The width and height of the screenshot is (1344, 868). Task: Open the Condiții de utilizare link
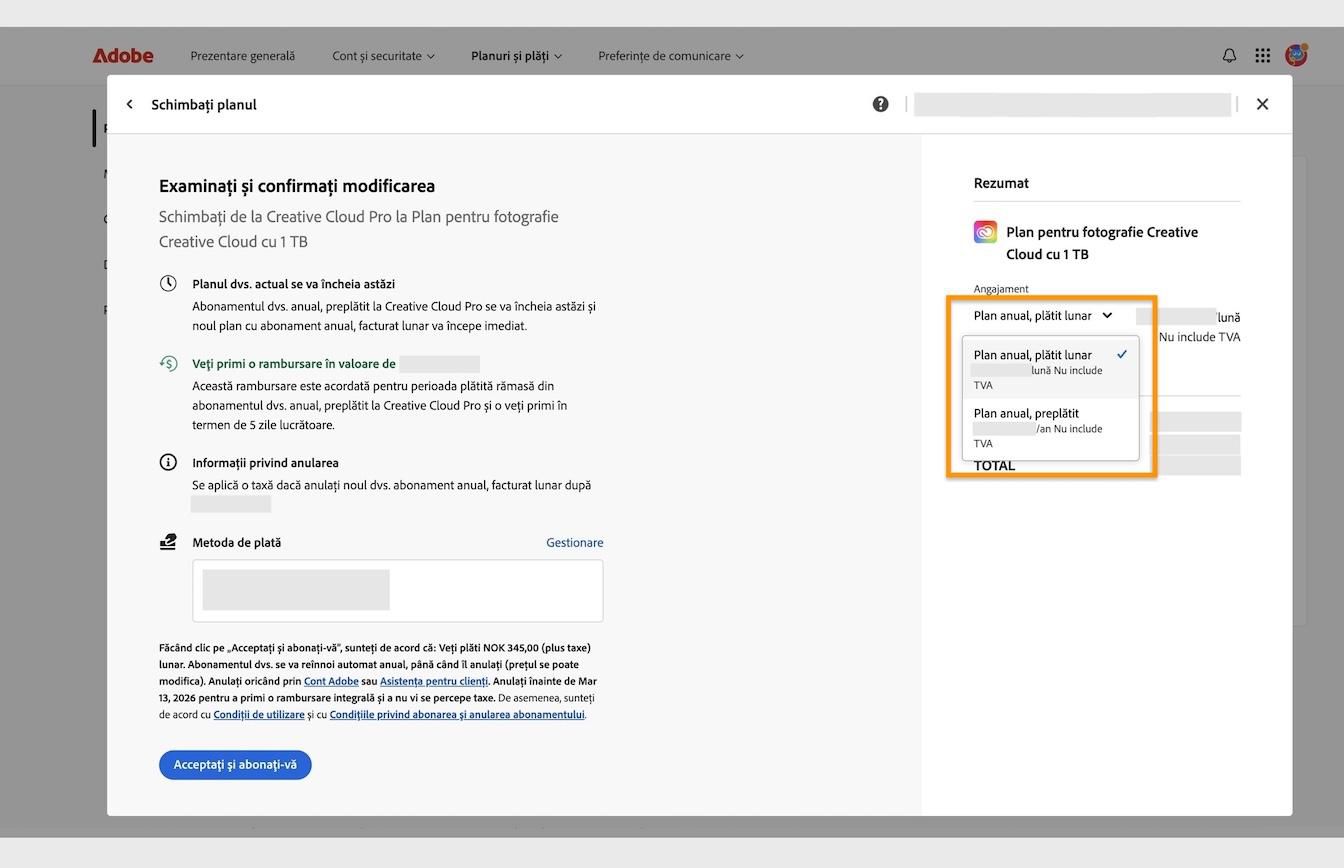(259, 715)
